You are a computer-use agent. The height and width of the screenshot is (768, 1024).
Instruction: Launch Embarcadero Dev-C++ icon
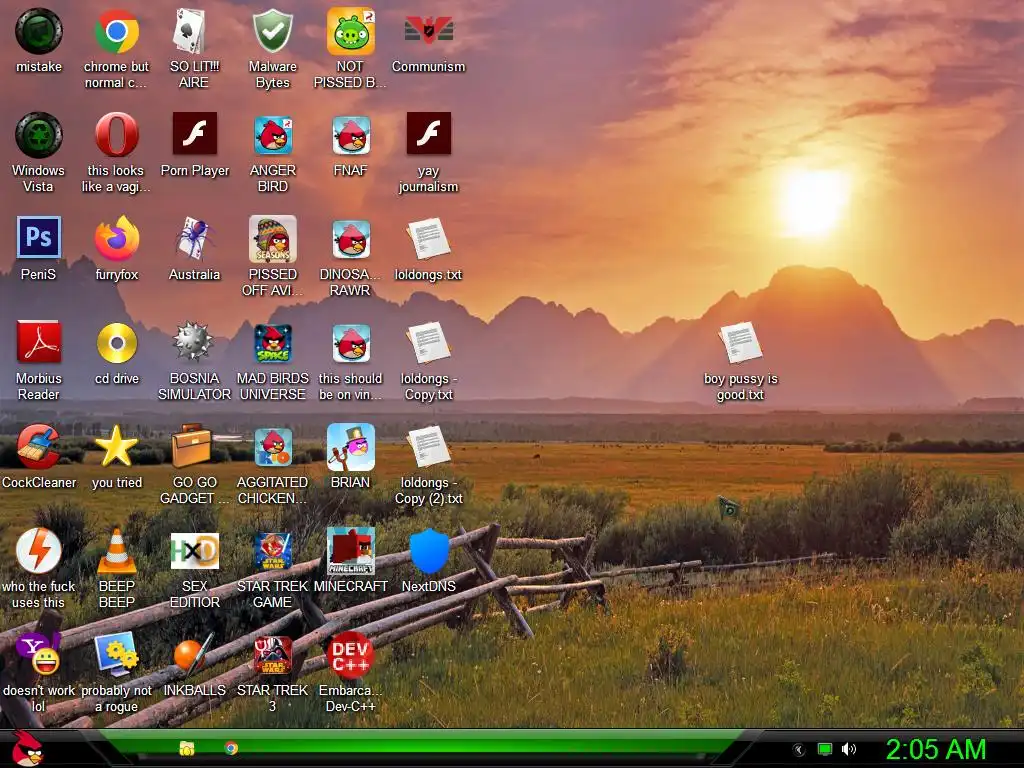(x=351, y=655)
